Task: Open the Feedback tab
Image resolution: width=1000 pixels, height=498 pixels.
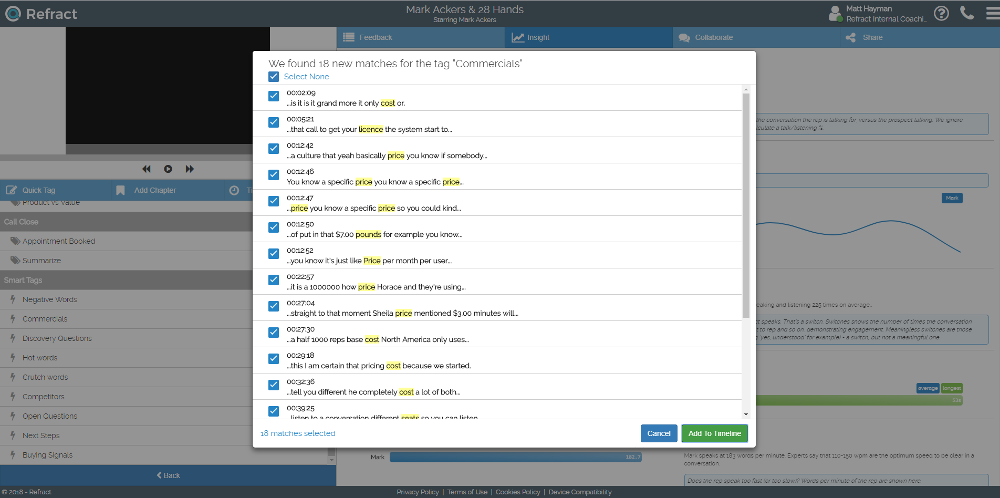Action: [x=420, y=37]
